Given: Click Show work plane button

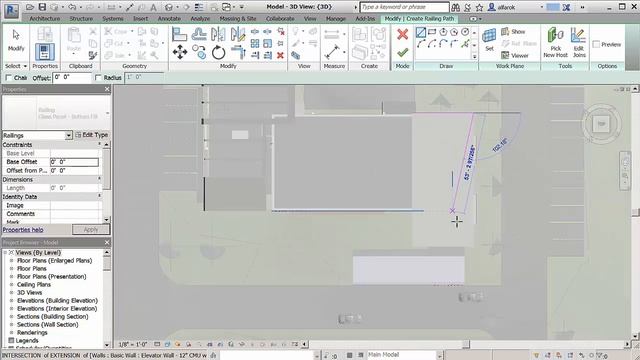Looking at the screenshot, I should coord(513,31).
